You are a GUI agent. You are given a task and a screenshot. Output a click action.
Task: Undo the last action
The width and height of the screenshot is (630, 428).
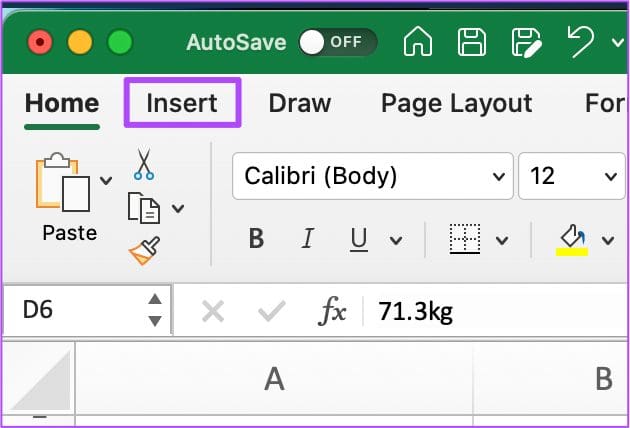(x=579, y=42)
